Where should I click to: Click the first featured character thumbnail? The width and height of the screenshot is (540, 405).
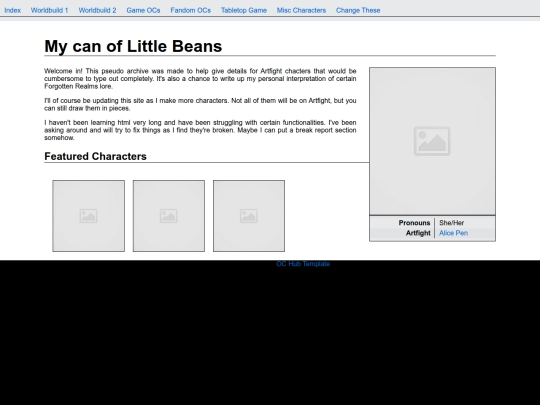click(89, 216)
